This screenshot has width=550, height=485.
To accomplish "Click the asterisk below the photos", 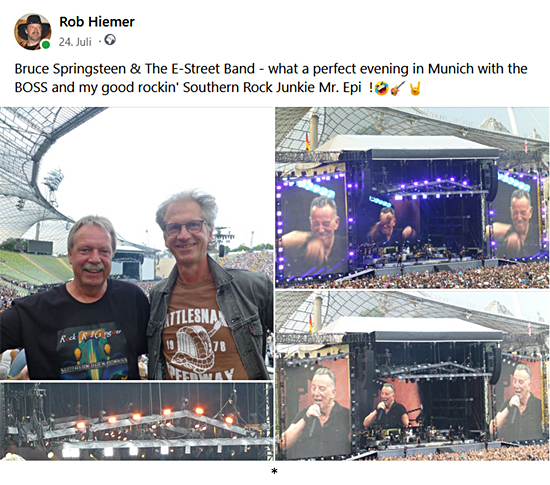I will click(x=274, y=472).
